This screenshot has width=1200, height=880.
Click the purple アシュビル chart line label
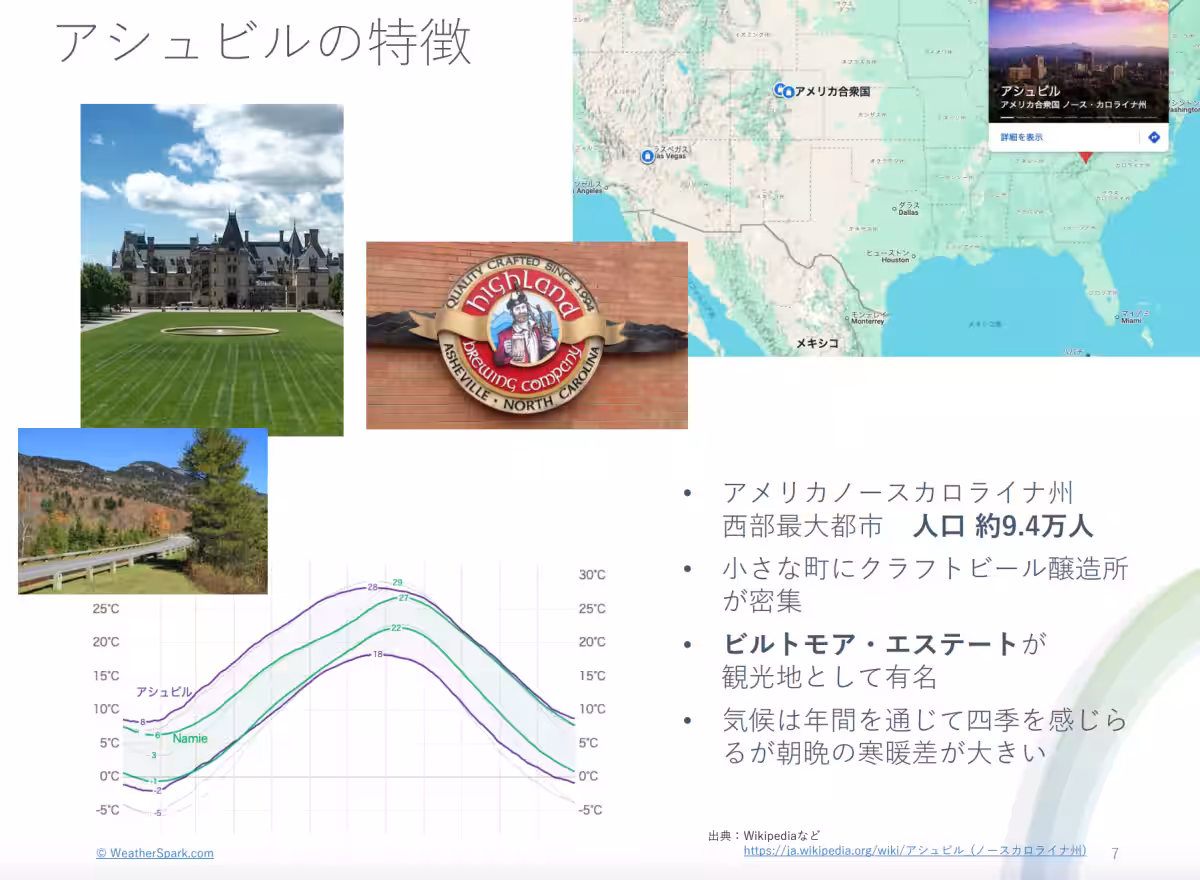click(164, 691)
